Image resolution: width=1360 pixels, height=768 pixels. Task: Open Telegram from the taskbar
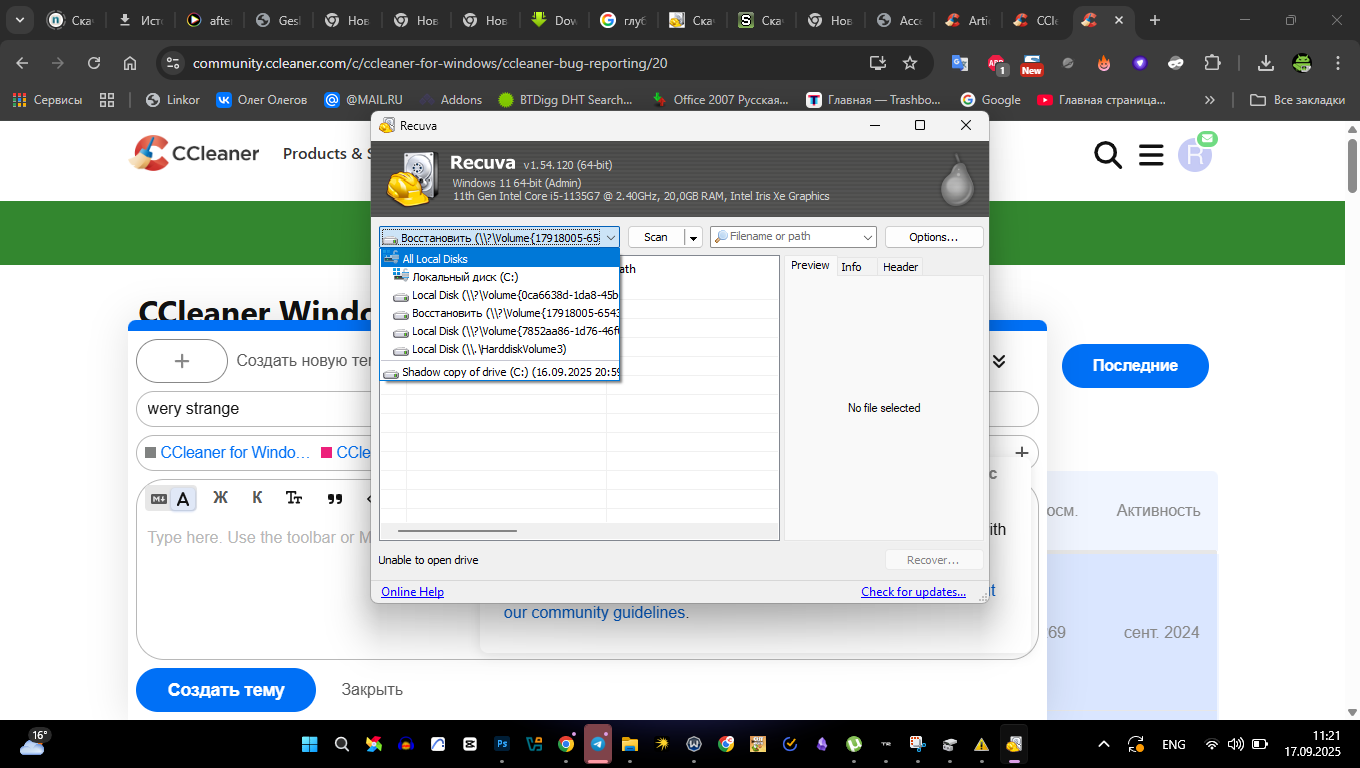(598, 744)
